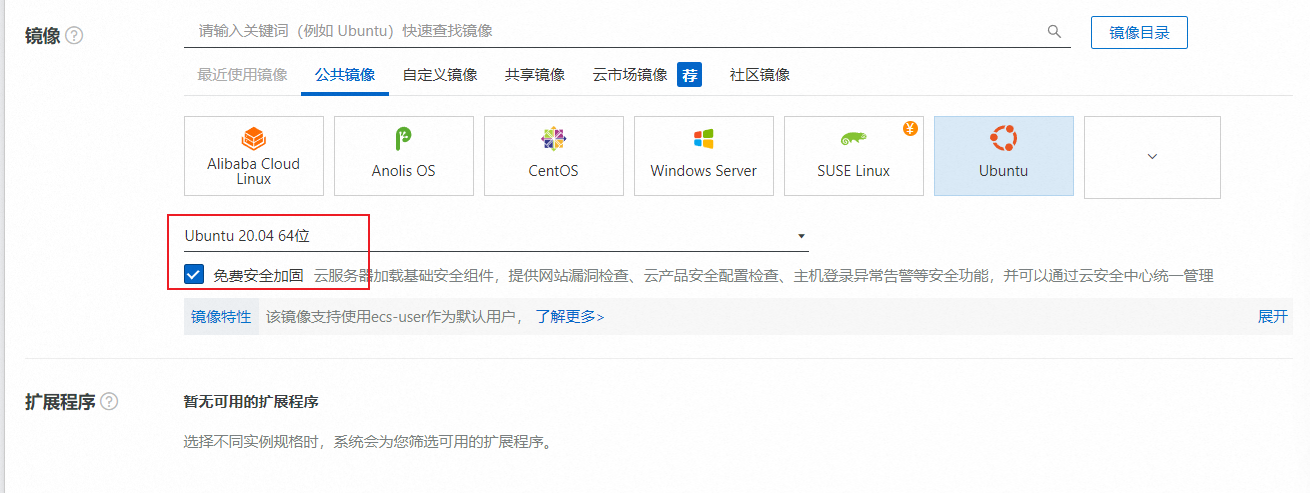Choose the Anolis OS image icon
This screenshot has width=1310, height=493.
[403, 138]
